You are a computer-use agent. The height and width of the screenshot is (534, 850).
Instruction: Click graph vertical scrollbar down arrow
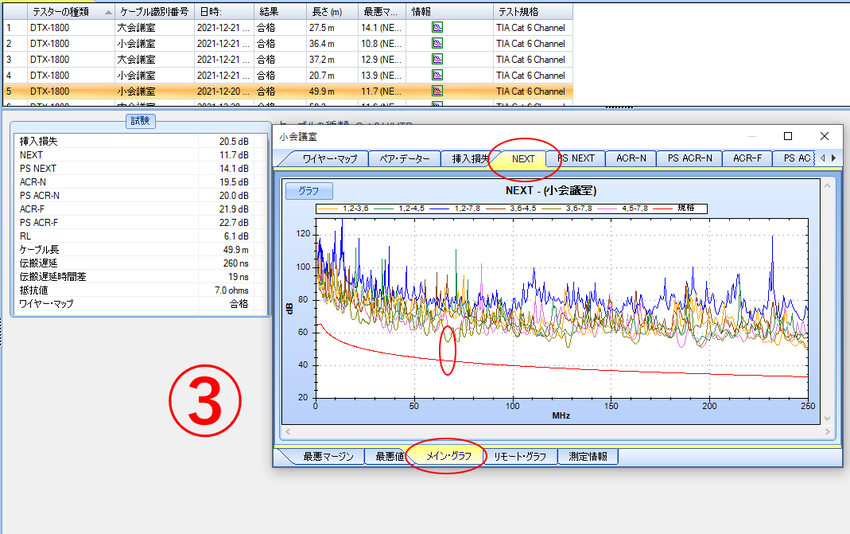coord(827,419)
